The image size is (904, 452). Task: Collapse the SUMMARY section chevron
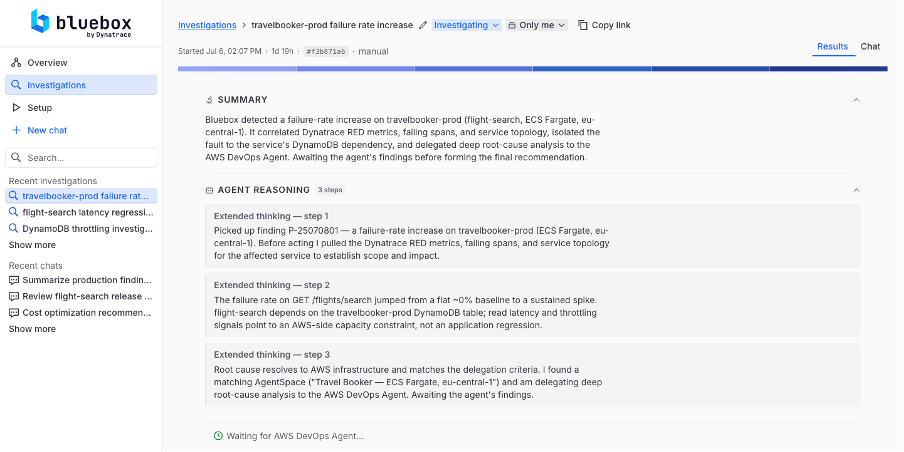point(856,100)
